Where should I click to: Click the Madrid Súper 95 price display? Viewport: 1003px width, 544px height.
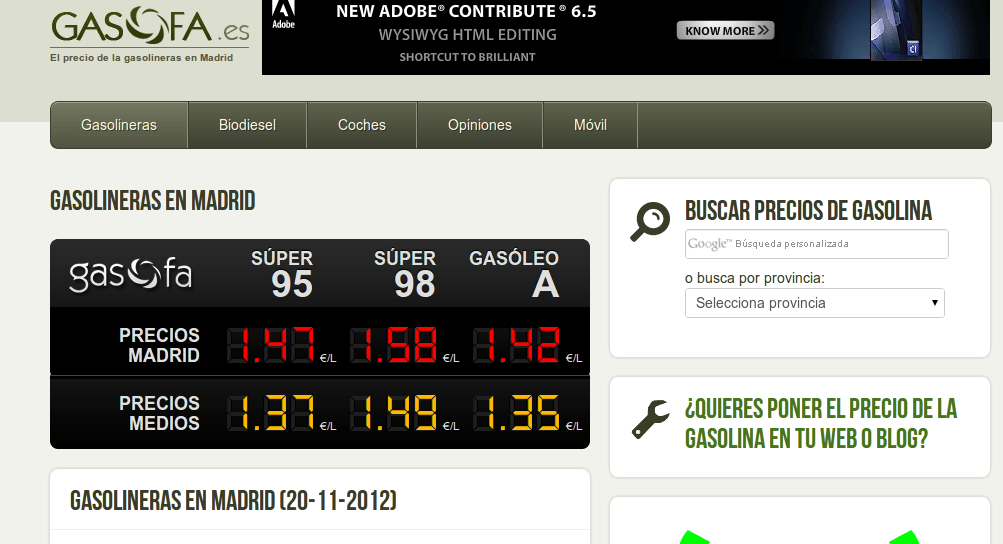click(x=271, y=345)
